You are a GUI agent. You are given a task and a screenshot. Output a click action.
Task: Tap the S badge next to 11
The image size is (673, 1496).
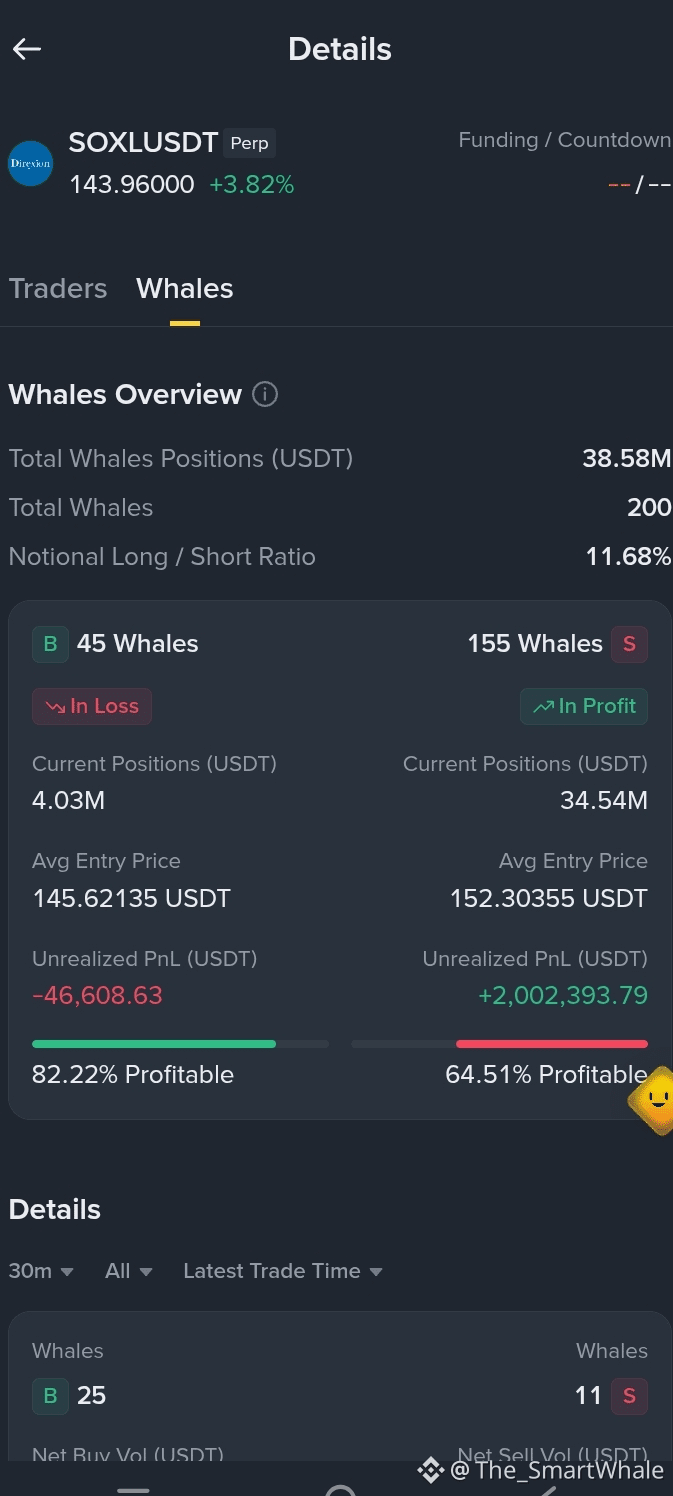(629, 1395)
